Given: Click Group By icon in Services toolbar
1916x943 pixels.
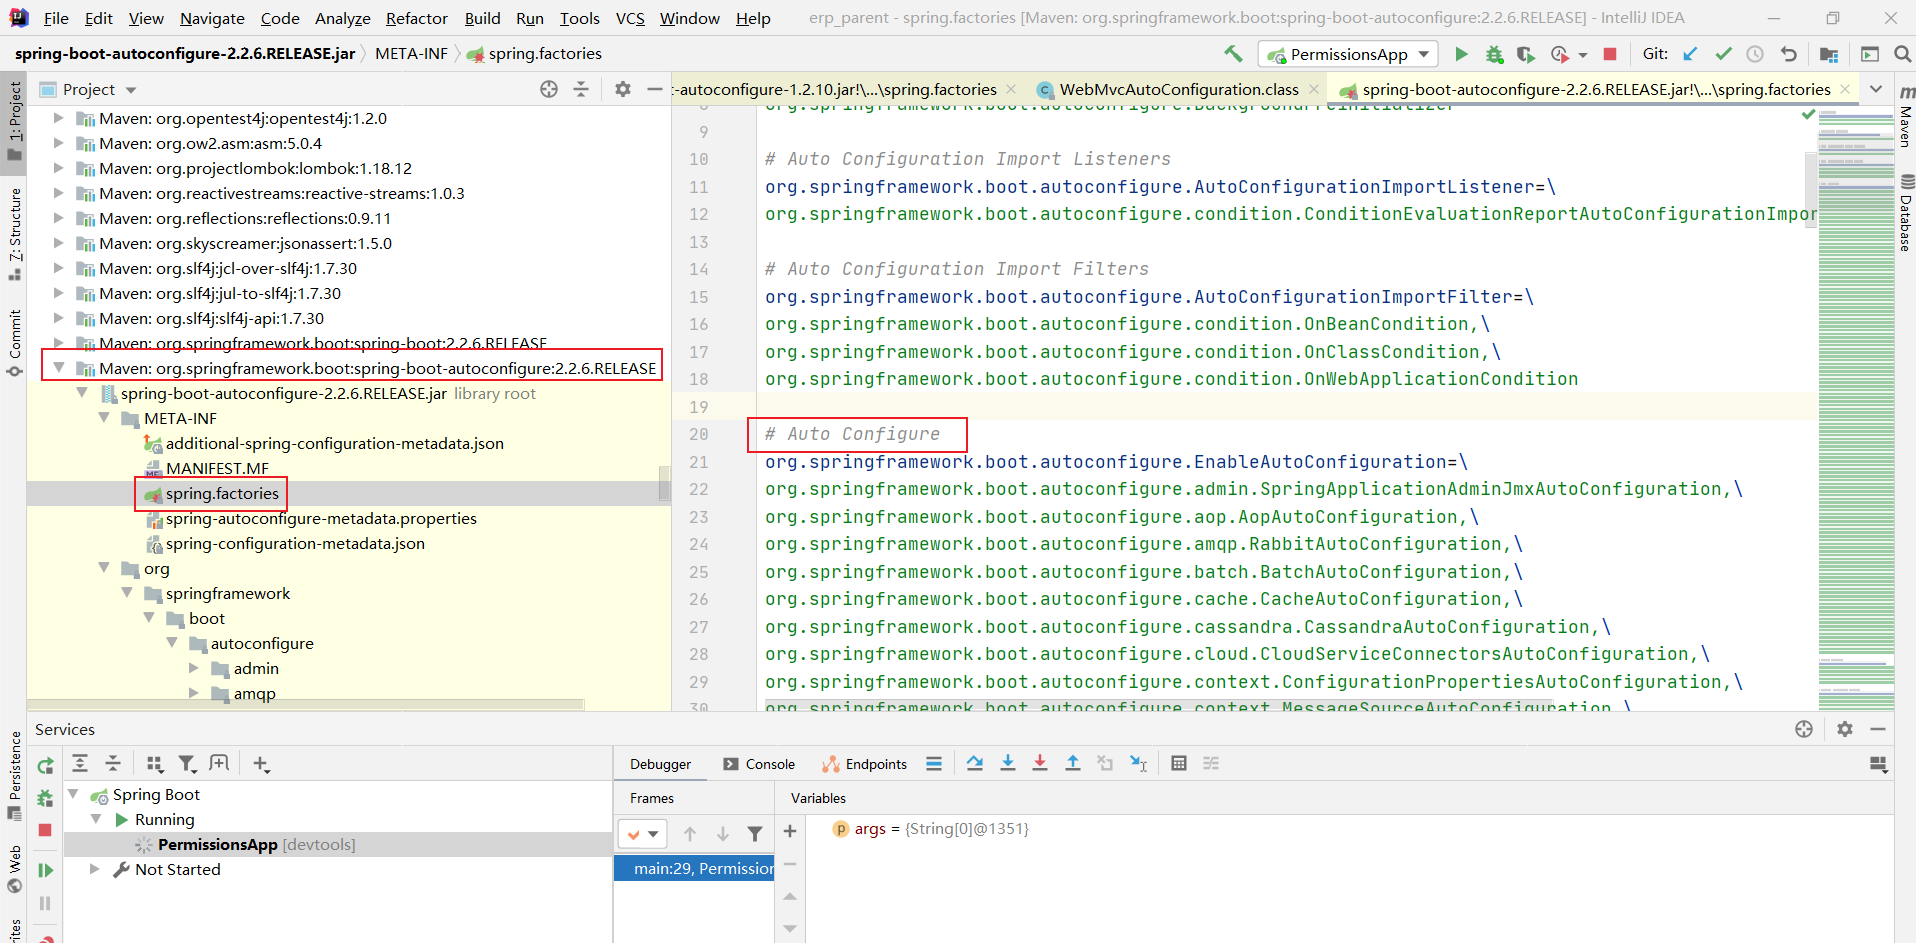Looking at the screenshot, I should [x=154, y=764].
